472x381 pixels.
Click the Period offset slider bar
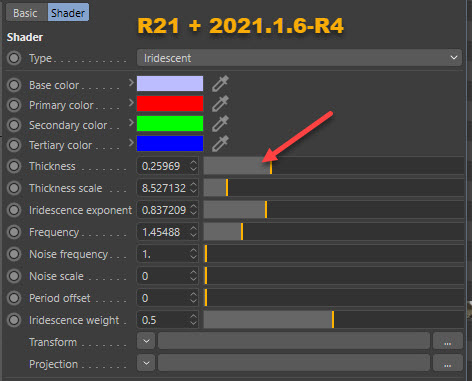[334, 298]
